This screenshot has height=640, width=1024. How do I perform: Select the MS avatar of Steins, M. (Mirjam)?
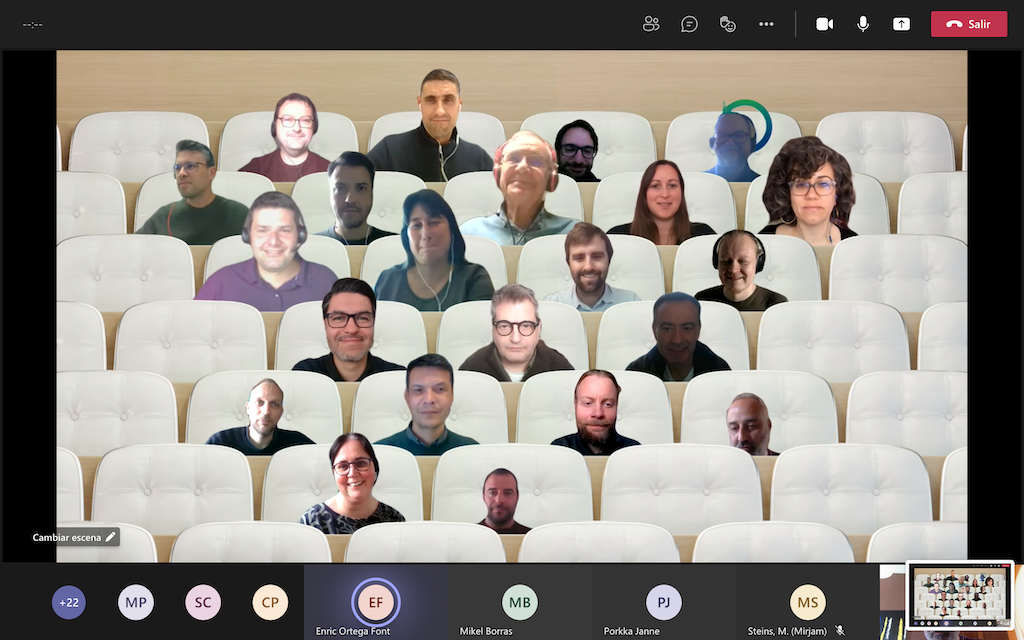pyautogui.click(x=808, y=602)
